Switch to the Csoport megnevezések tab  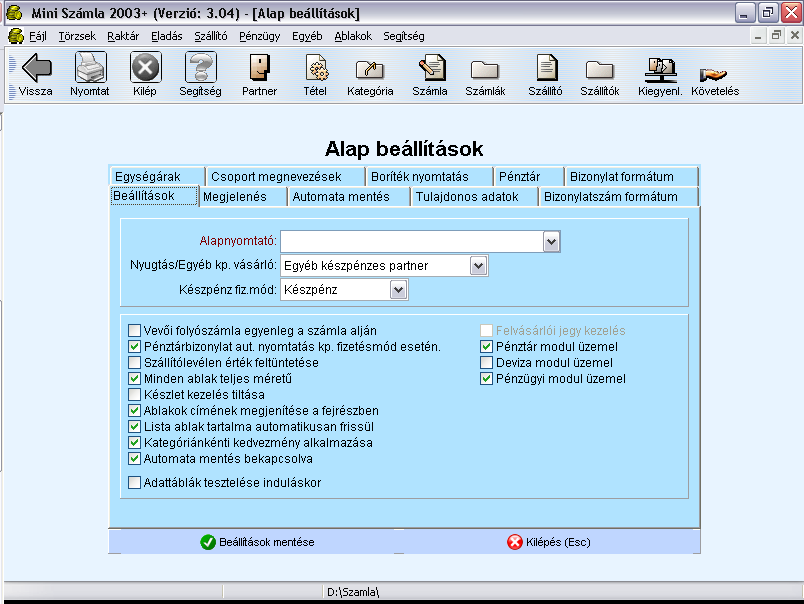click(x=286, y=176)
